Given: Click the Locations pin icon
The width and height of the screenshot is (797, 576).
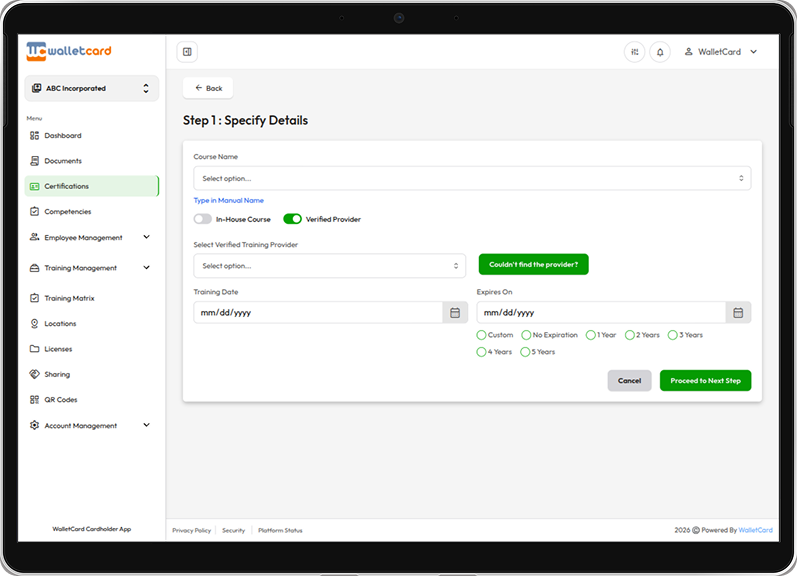Looking at the screenshot, I should click(34, 323).
